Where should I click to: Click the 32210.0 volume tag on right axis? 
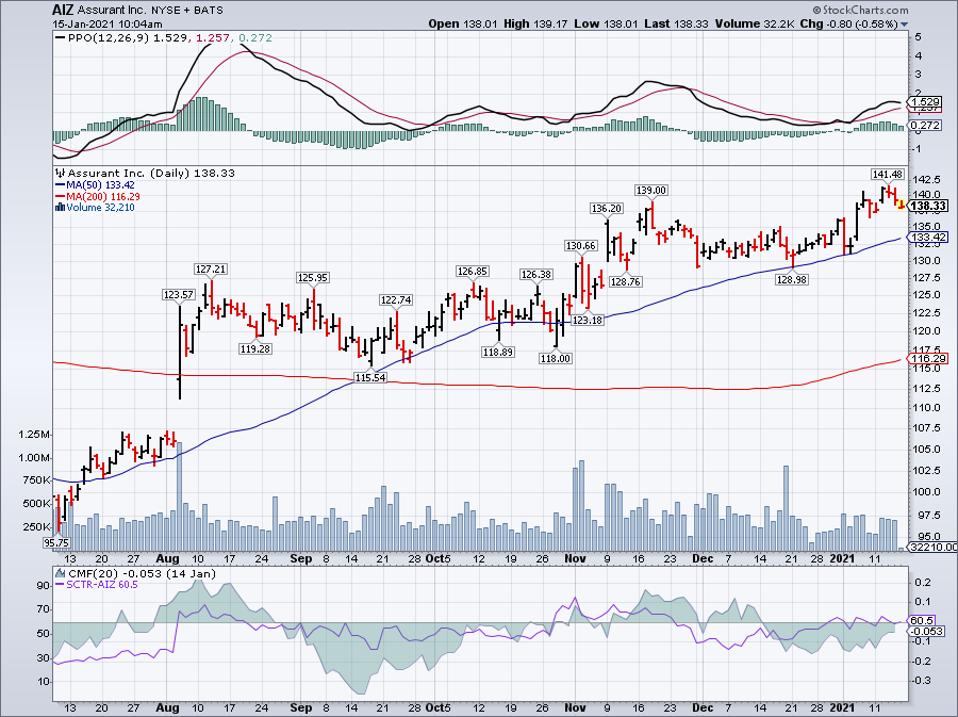point(933,547)
